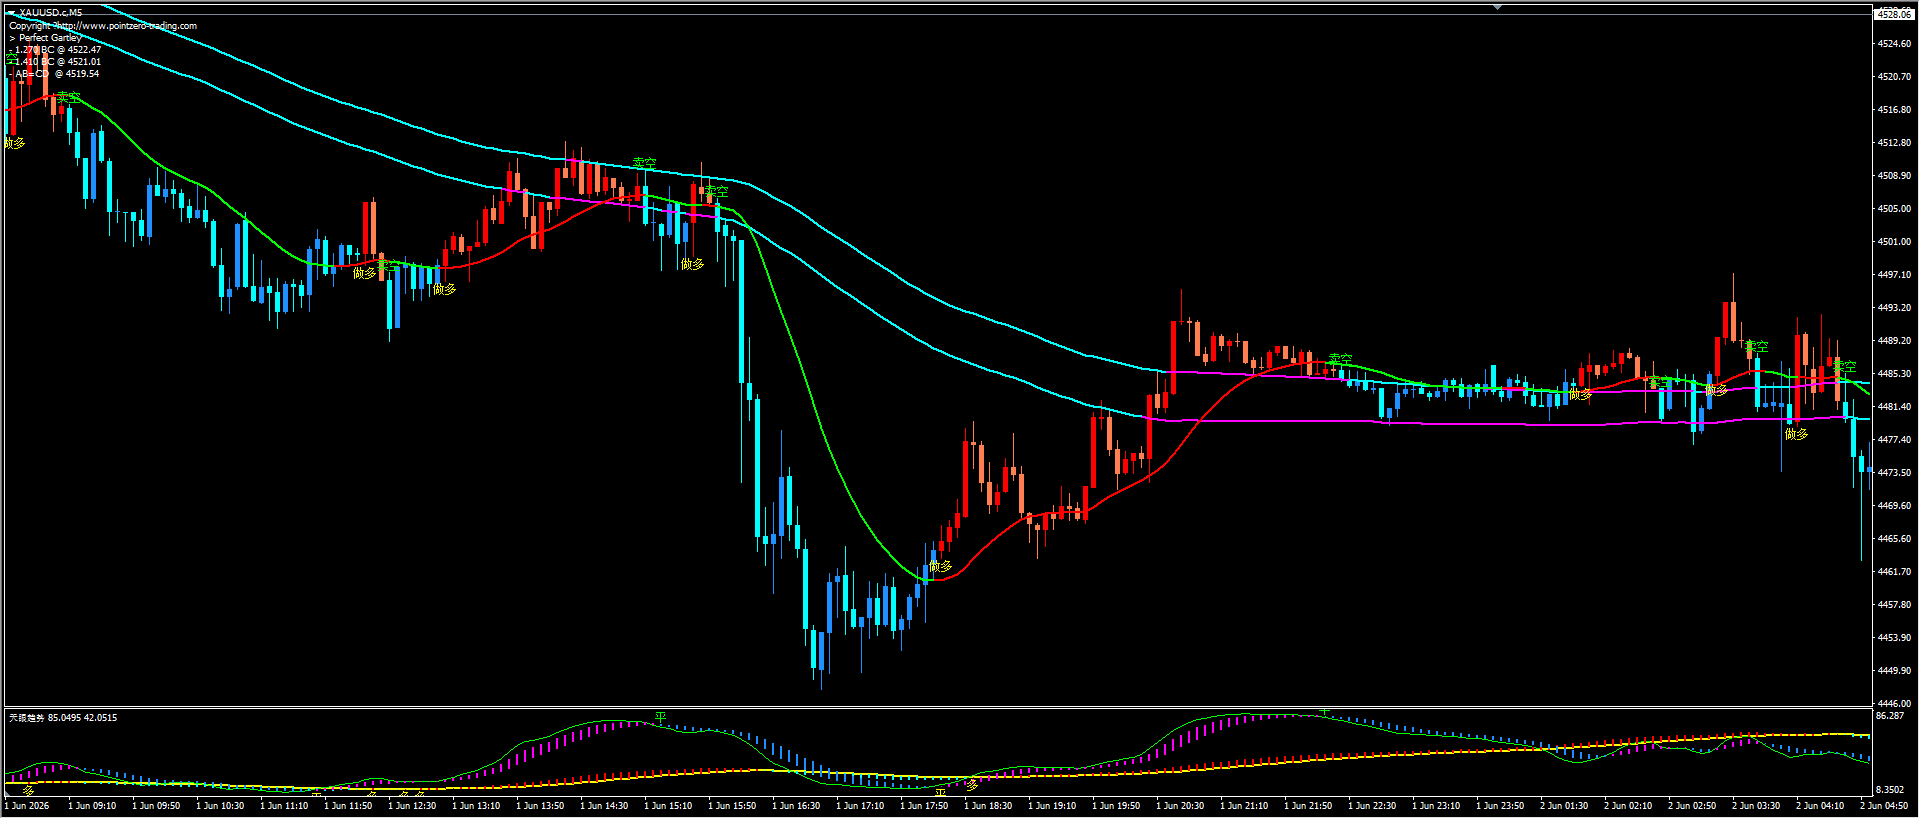1920x819 pixels.
Task: Click the 1 Jun 16:30 time label
Action: pyautogui.click(x=796, y=806)
